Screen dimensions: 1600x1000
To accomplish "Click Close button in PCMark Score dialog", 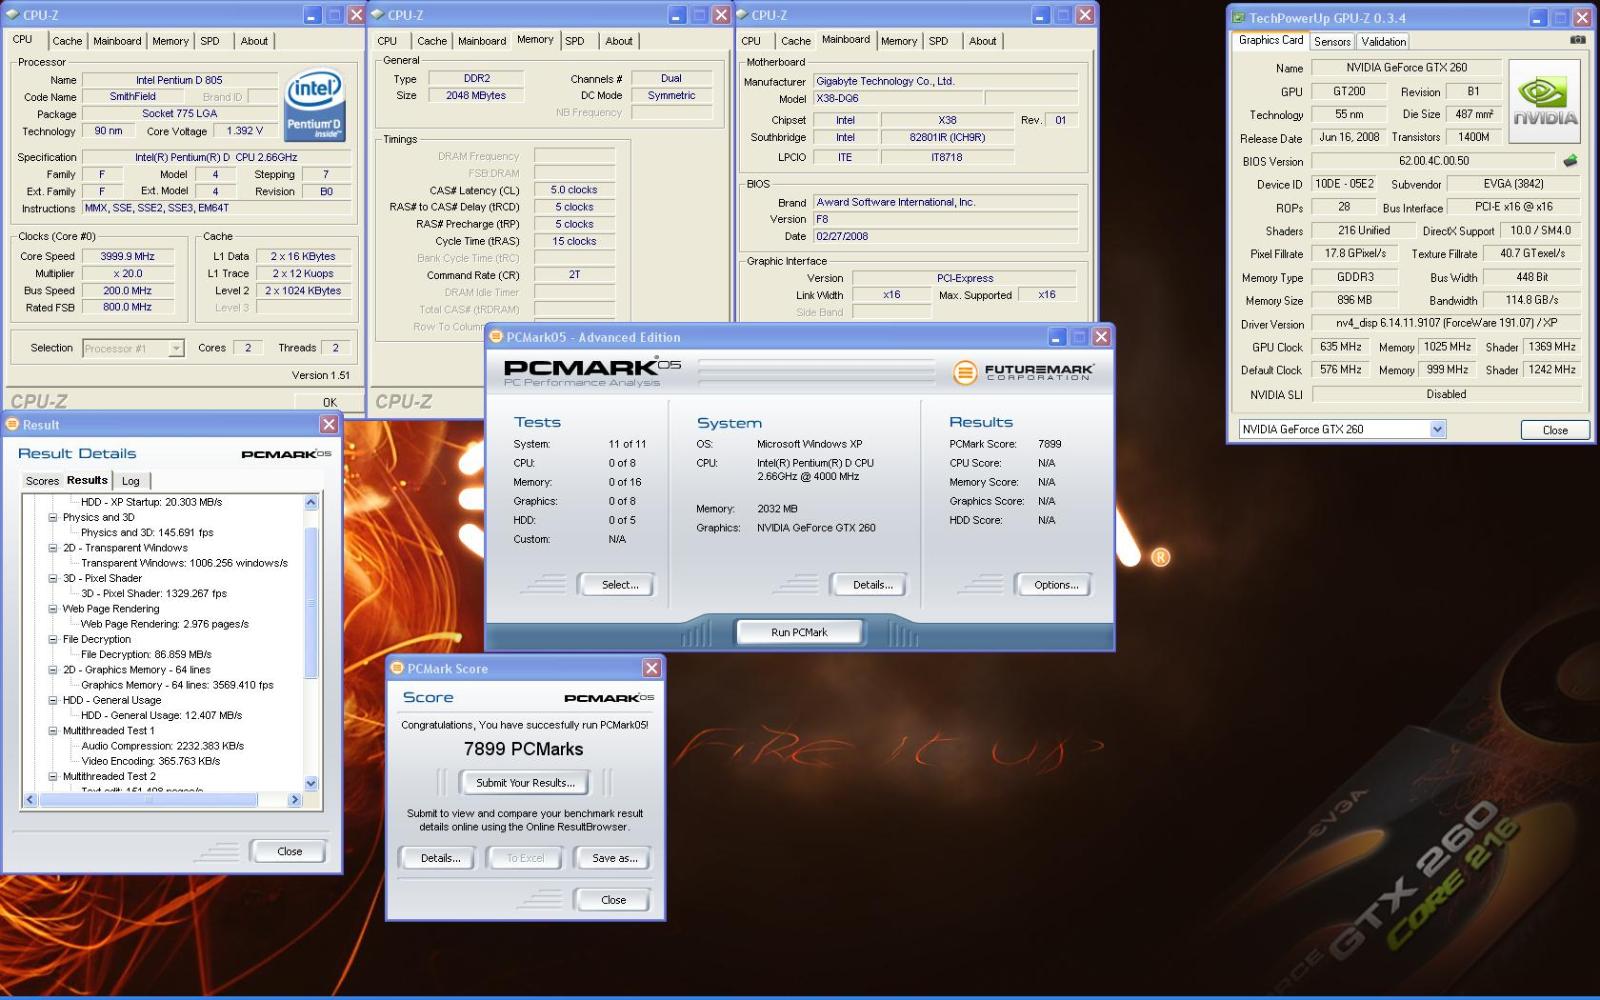I will pos(613,900).
